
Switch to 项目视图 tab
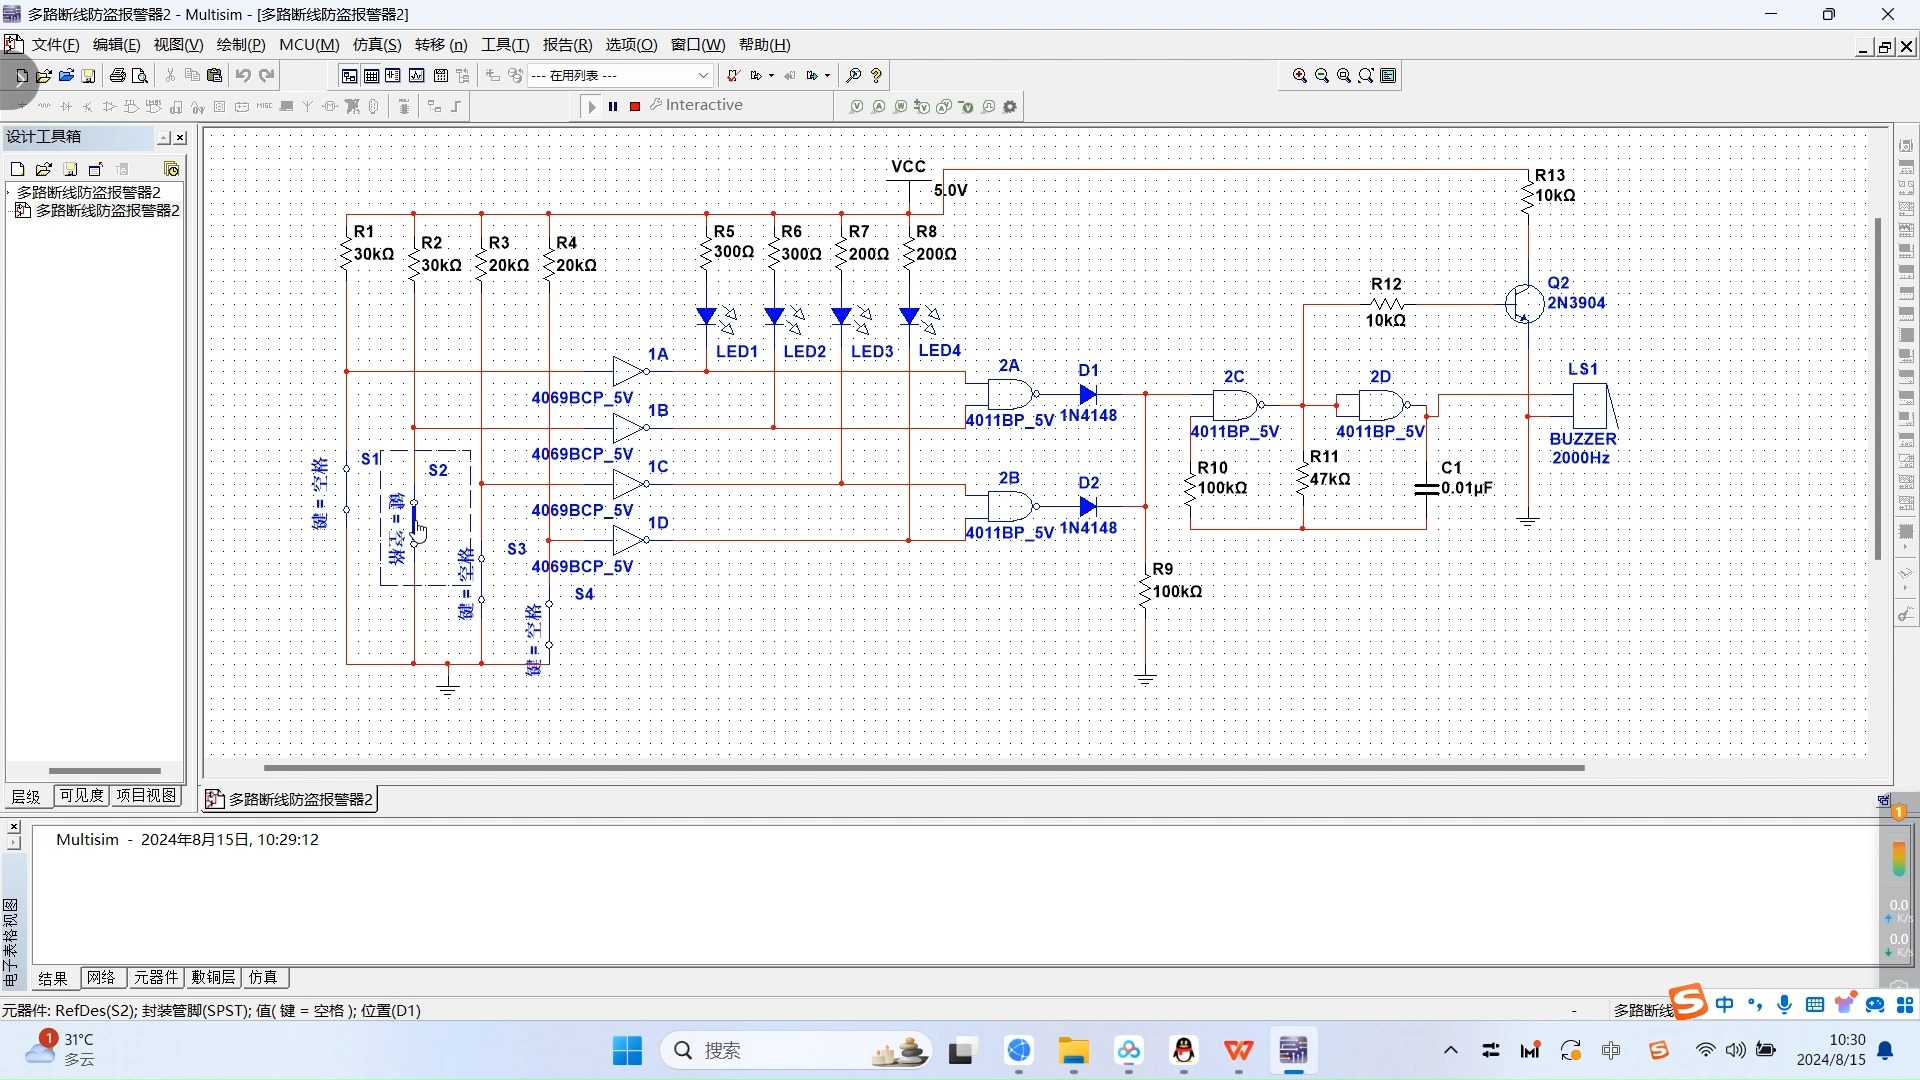pyautogui.click(x=146, y=795)
